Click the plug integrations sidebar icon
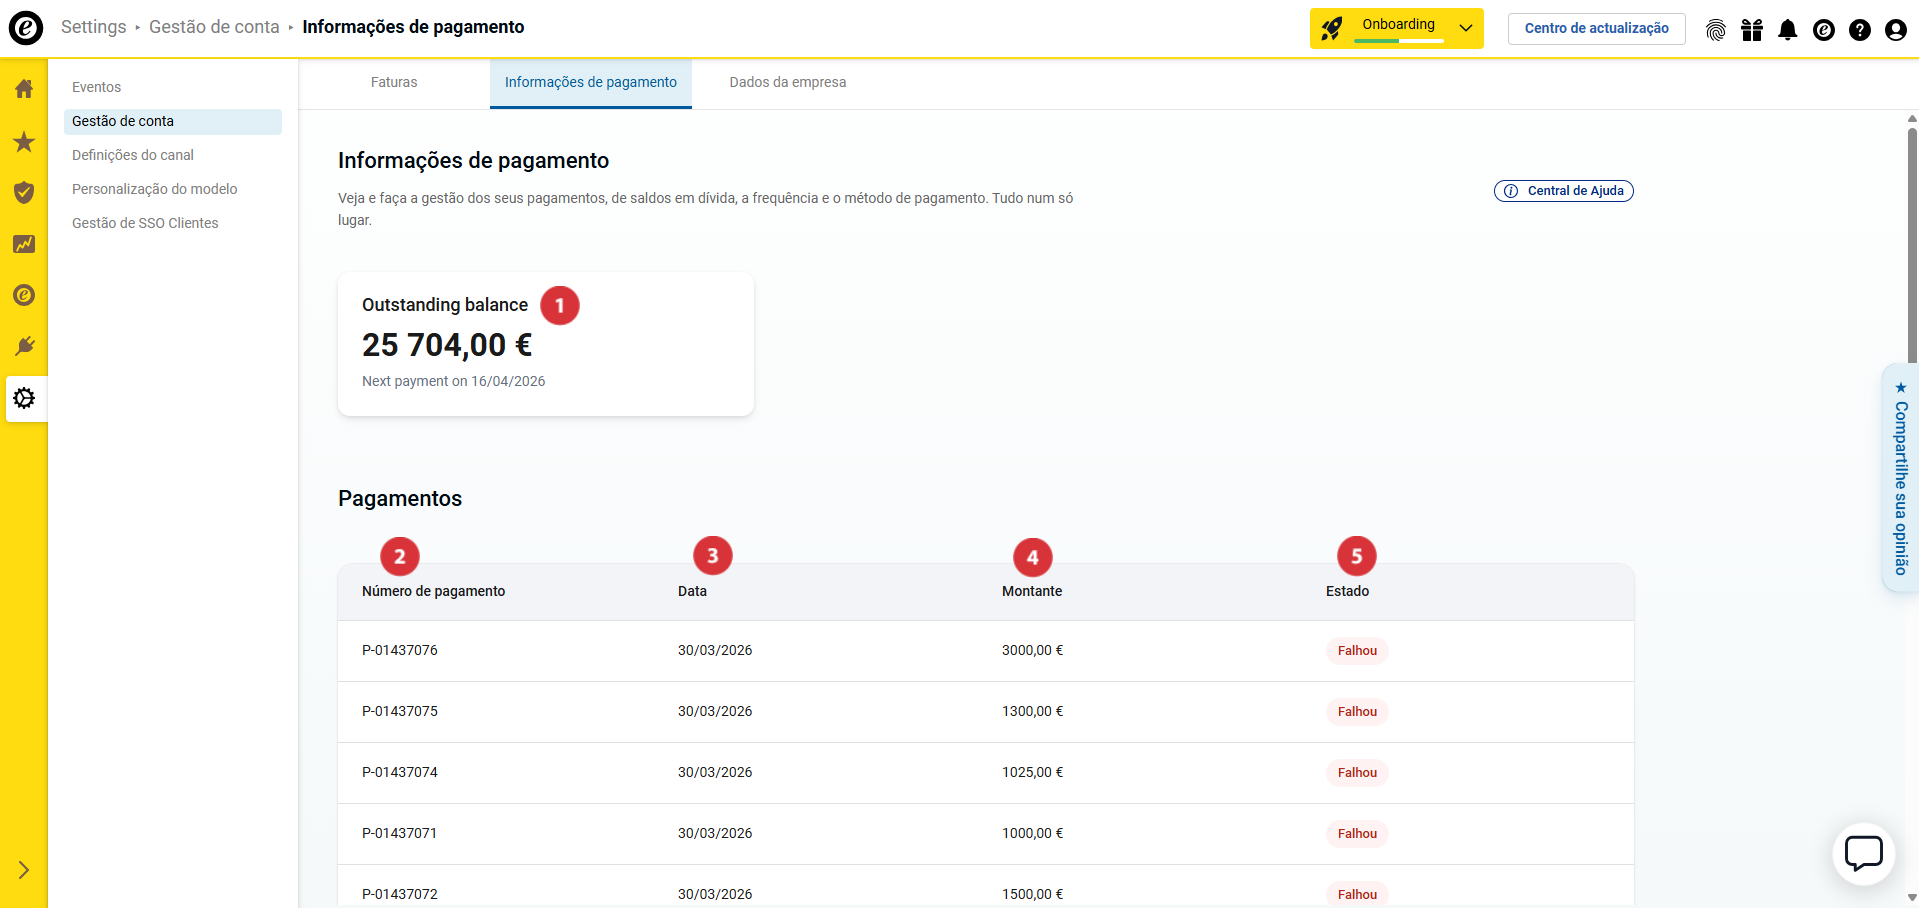Viewport: 1919px width, 908px height. click(x=24, y=346)
